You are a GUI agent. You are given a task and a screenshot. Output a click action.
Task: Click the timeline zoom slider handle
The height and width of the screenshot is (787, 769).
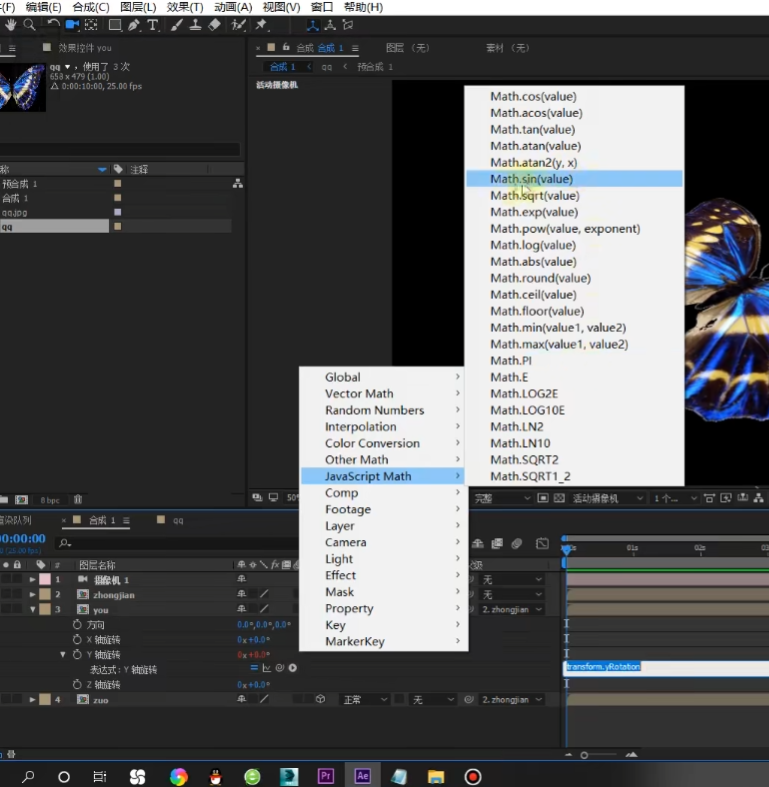[584, 755]
